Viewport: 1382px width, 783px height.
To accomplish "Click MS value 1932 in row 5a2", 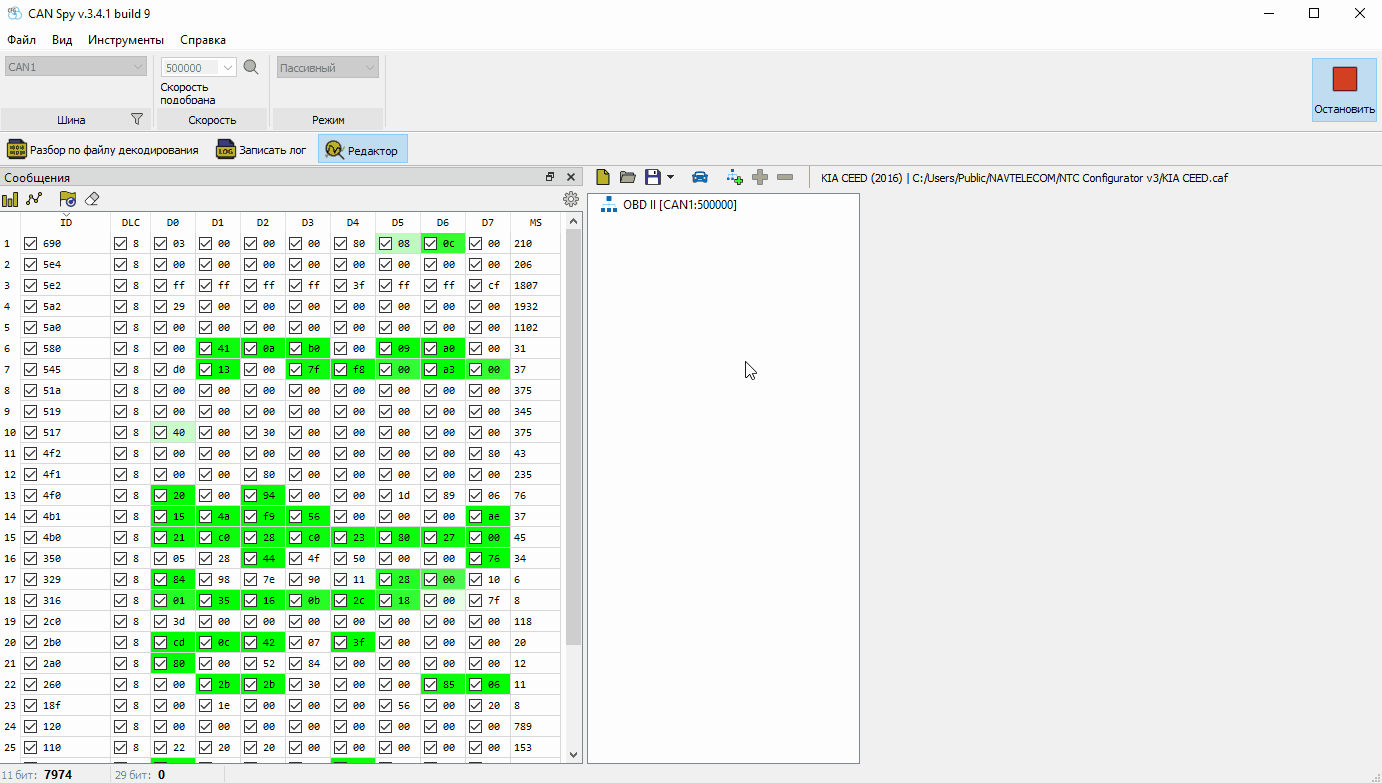I will pyautogui.click(x=526, y=306).
